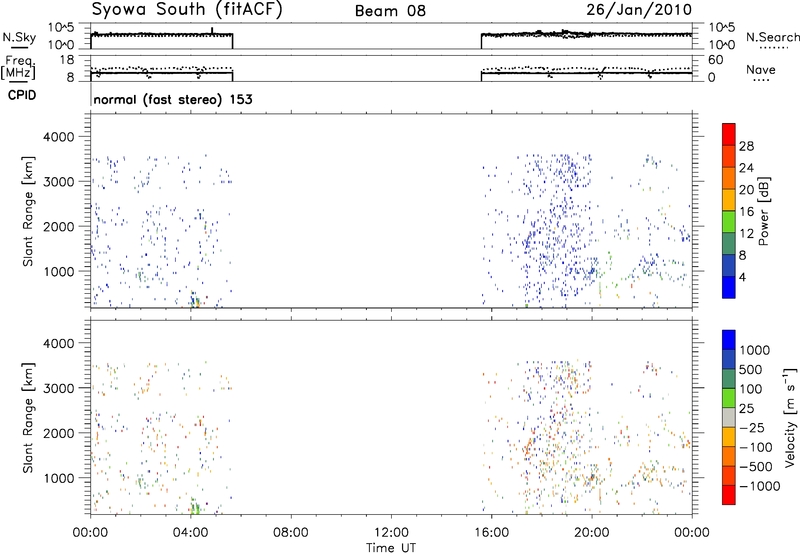Pick the red top segment of Power colorbar
Screen dimensions: 800x554
click(729, 134)
